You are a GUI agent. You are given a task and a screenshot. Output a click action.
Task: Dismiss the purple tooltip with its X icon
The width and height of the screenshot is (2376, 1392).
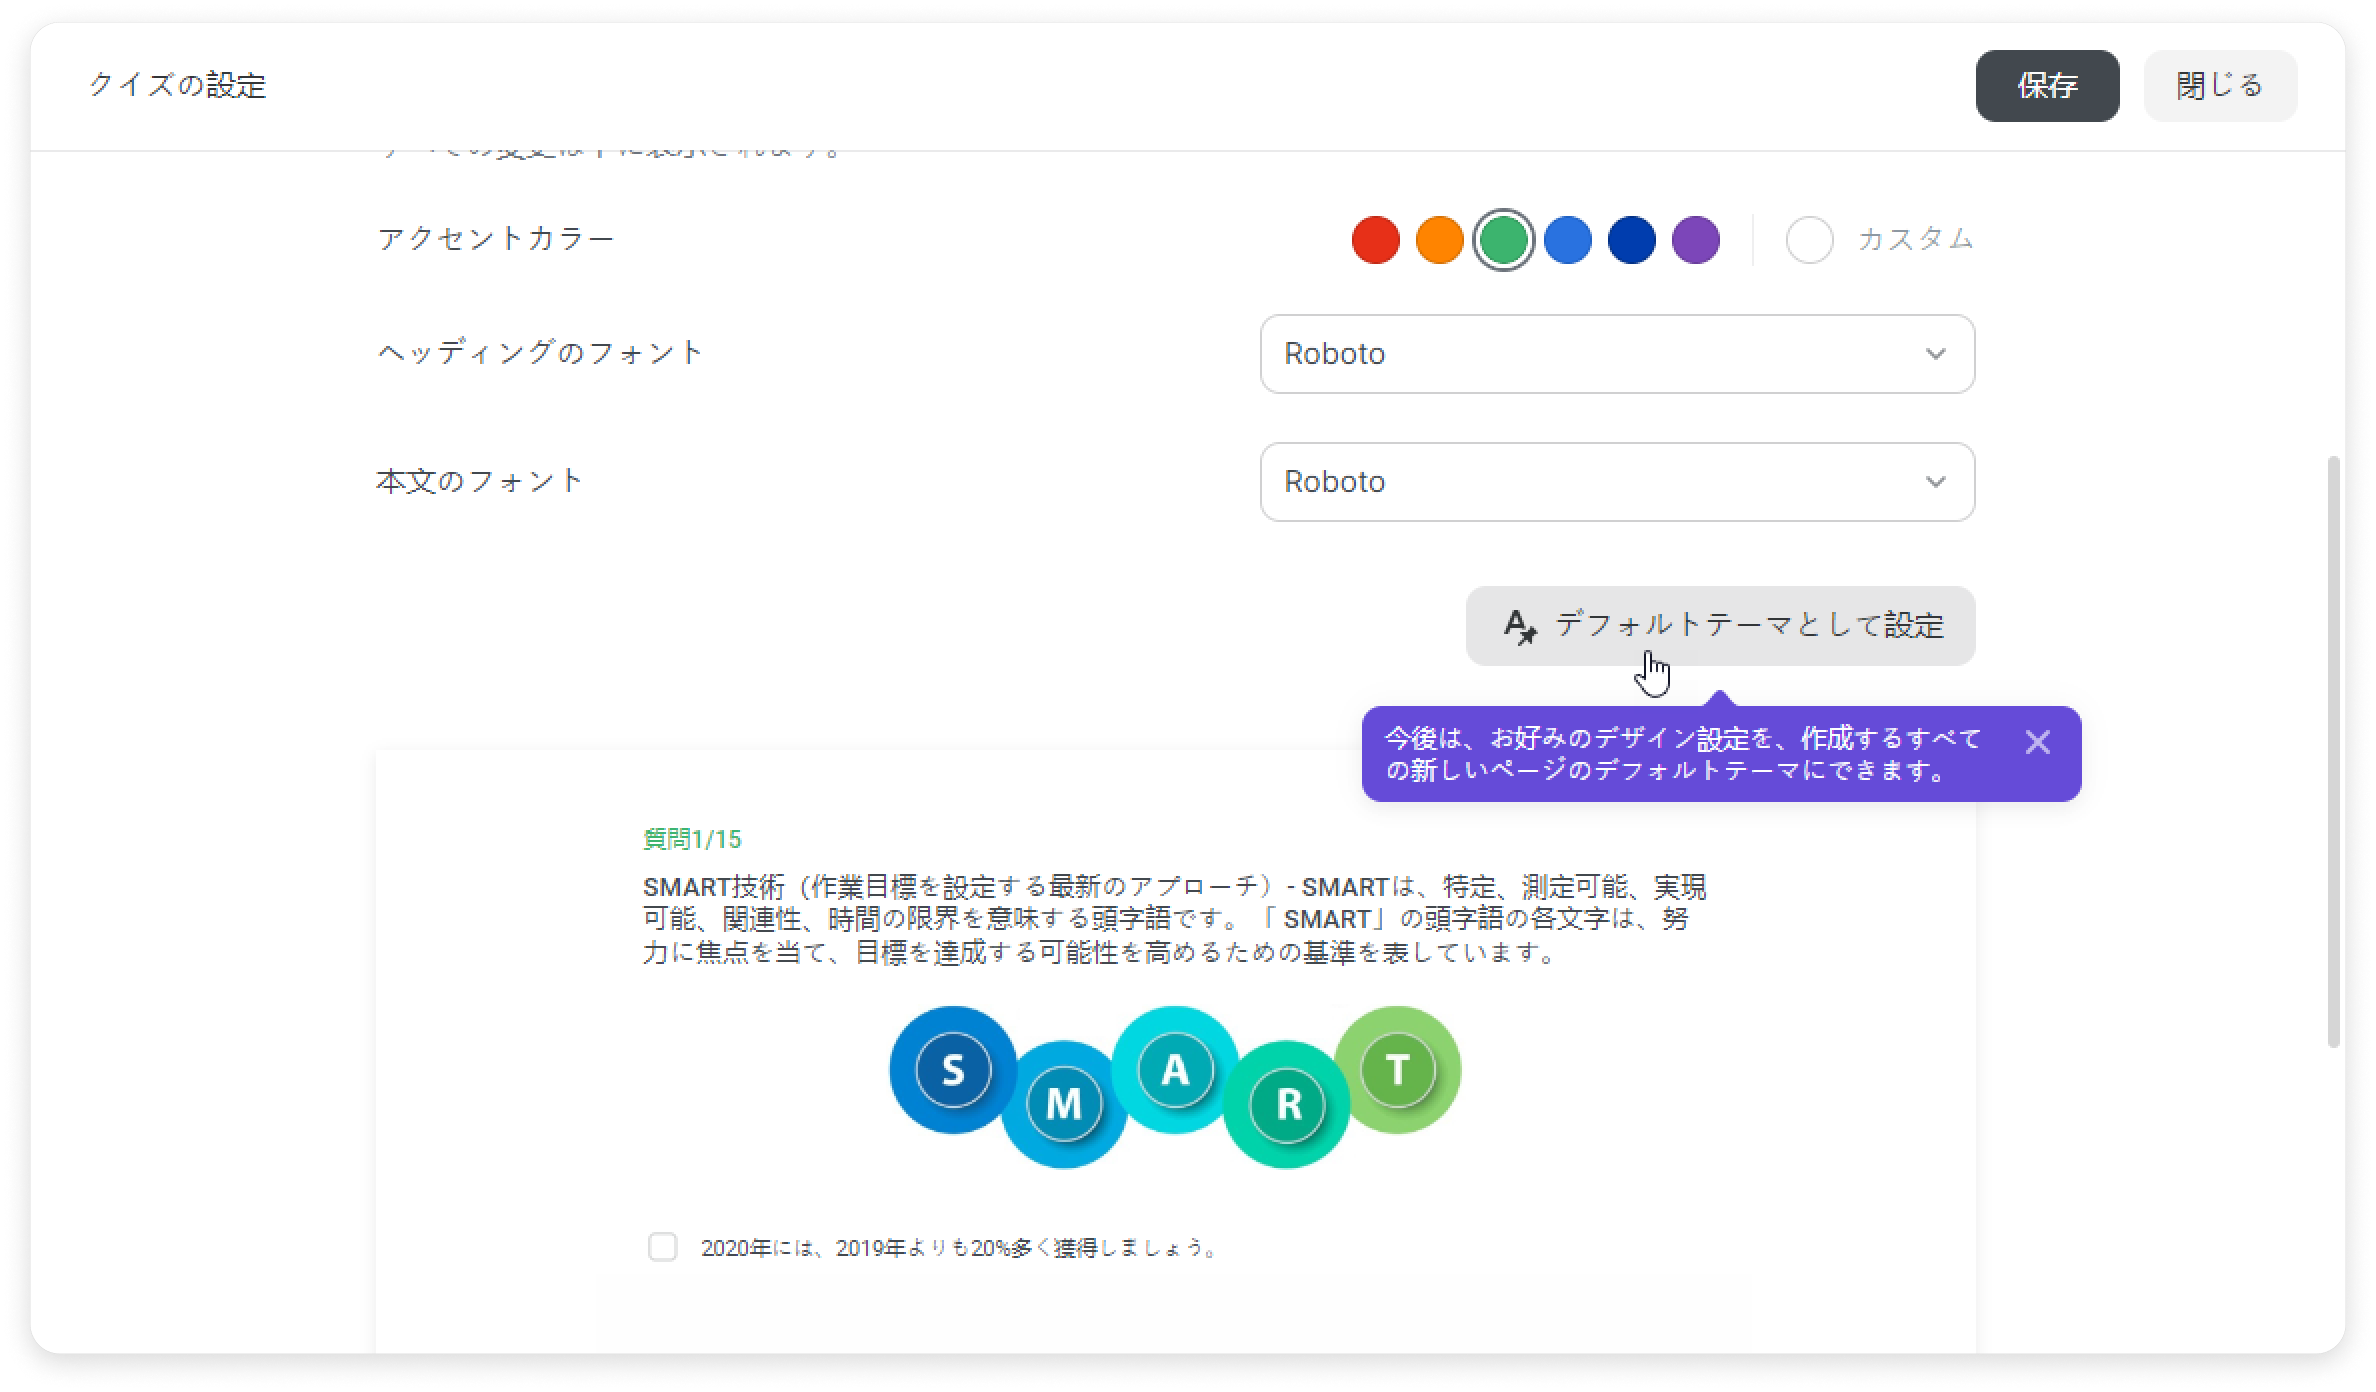click(x=2037, y=742)
